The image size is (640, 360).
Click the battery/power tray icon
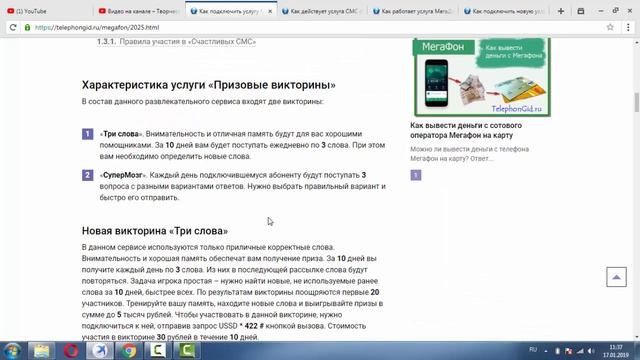click(558, 351)
